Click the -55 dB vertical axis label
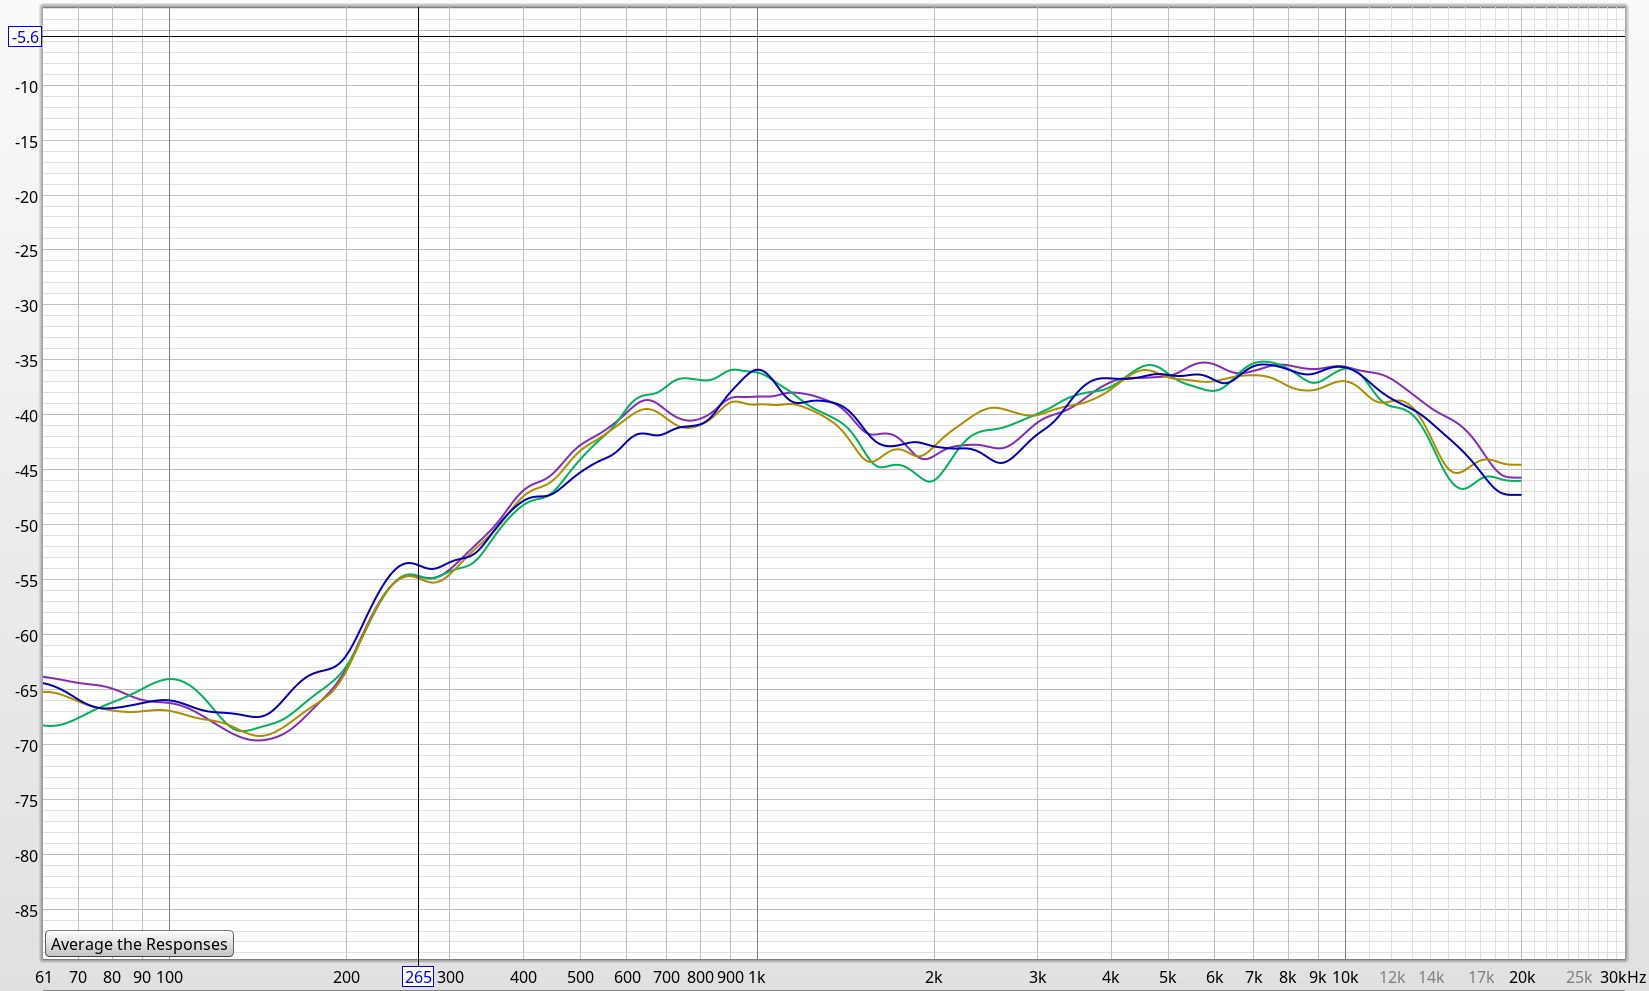The height and width of the screenshot is (991, 1649). (27, 581)
